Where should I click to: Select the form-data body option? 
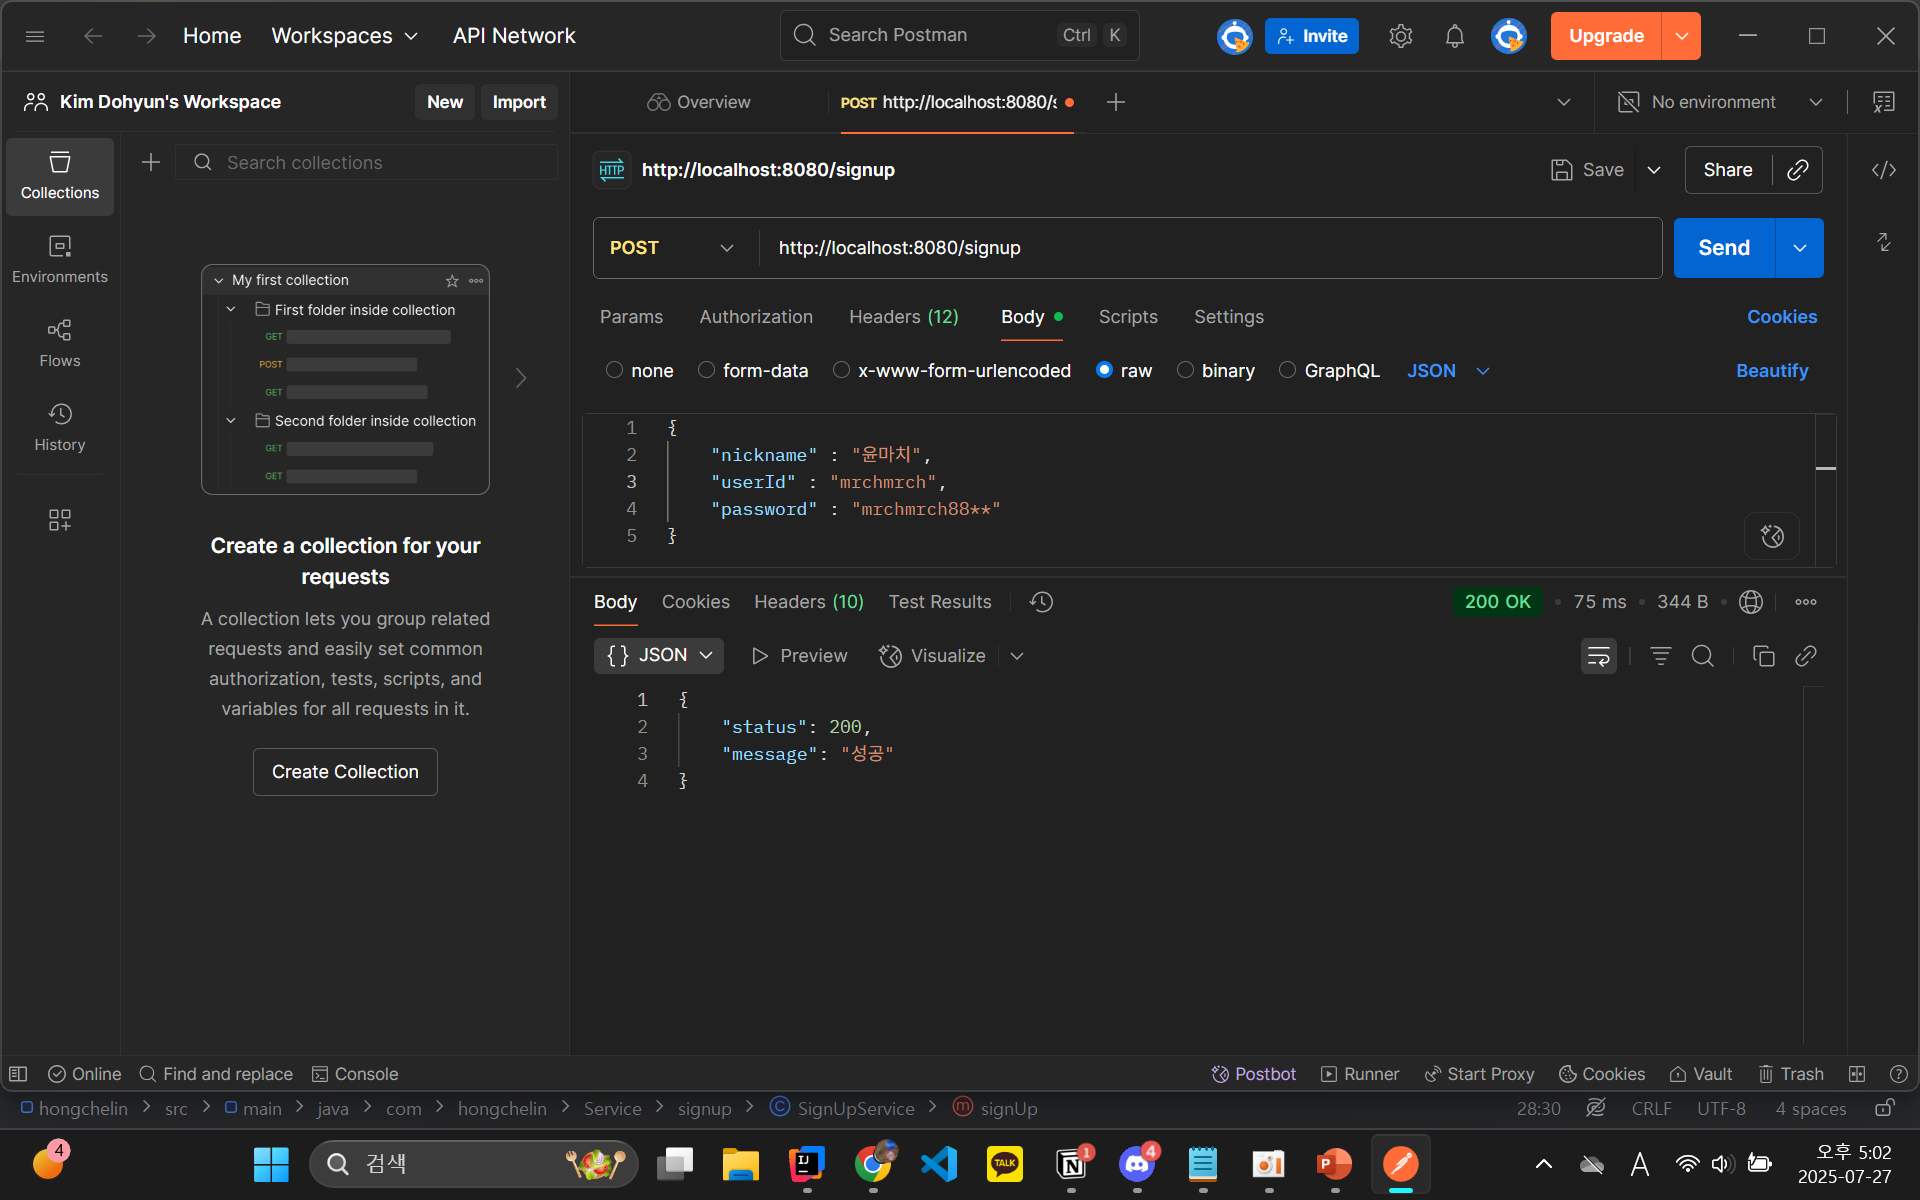pos(707,370)
